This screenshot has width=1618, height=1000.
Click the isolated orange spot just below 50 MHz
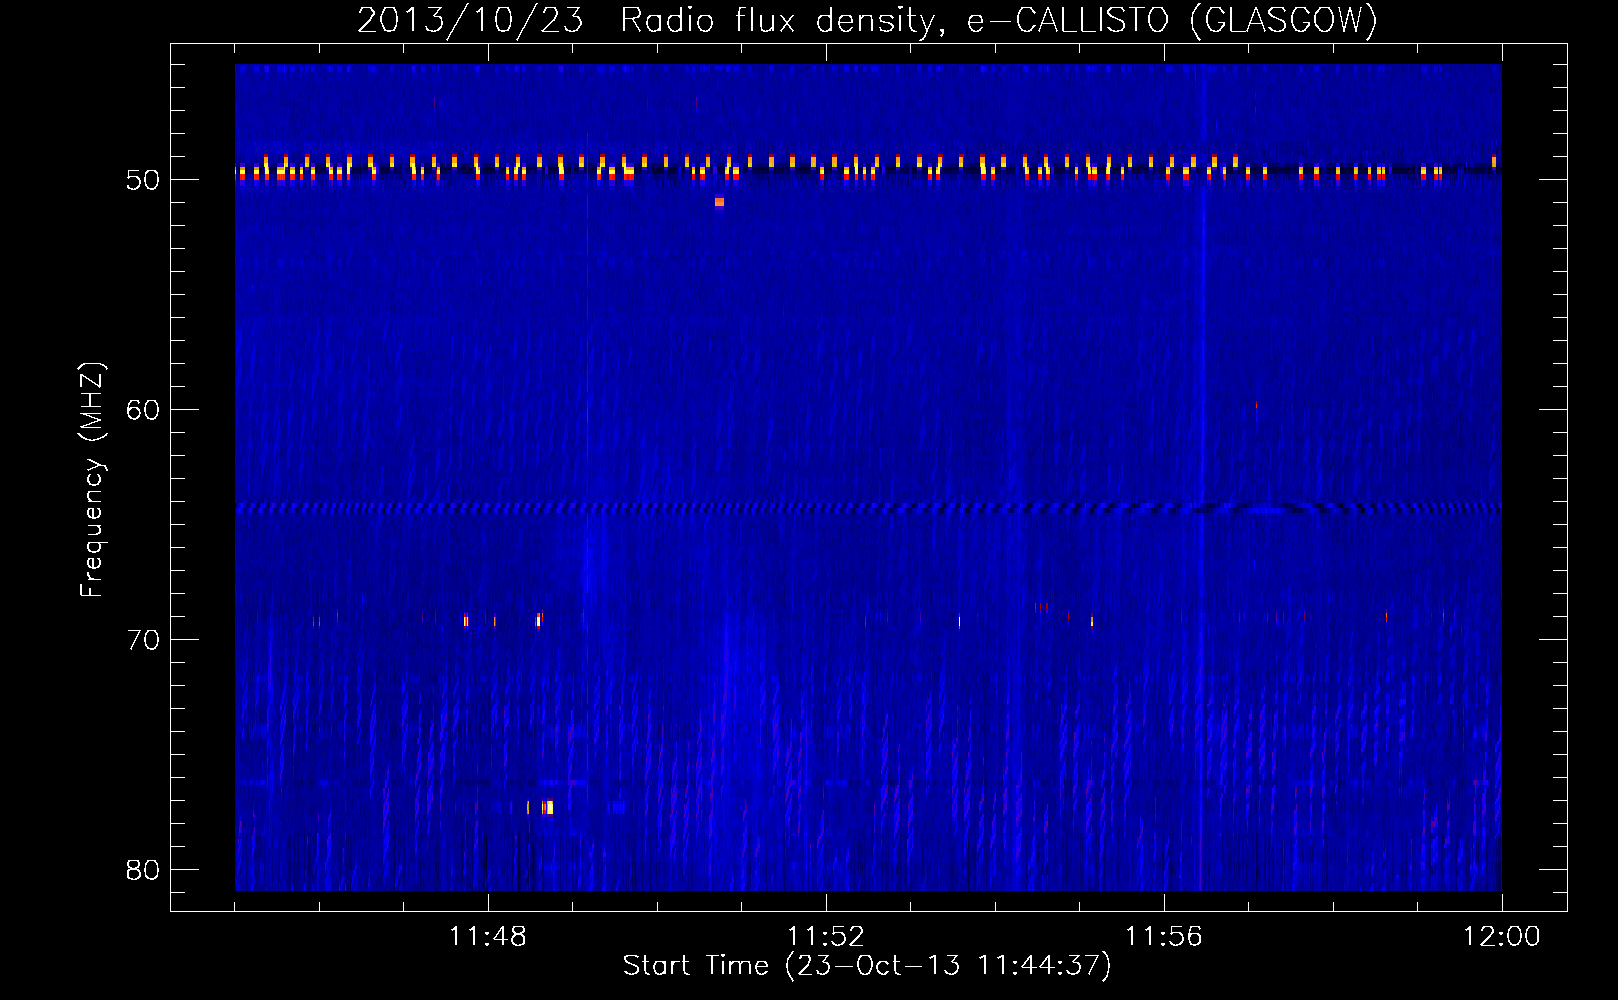click(719, 202)
